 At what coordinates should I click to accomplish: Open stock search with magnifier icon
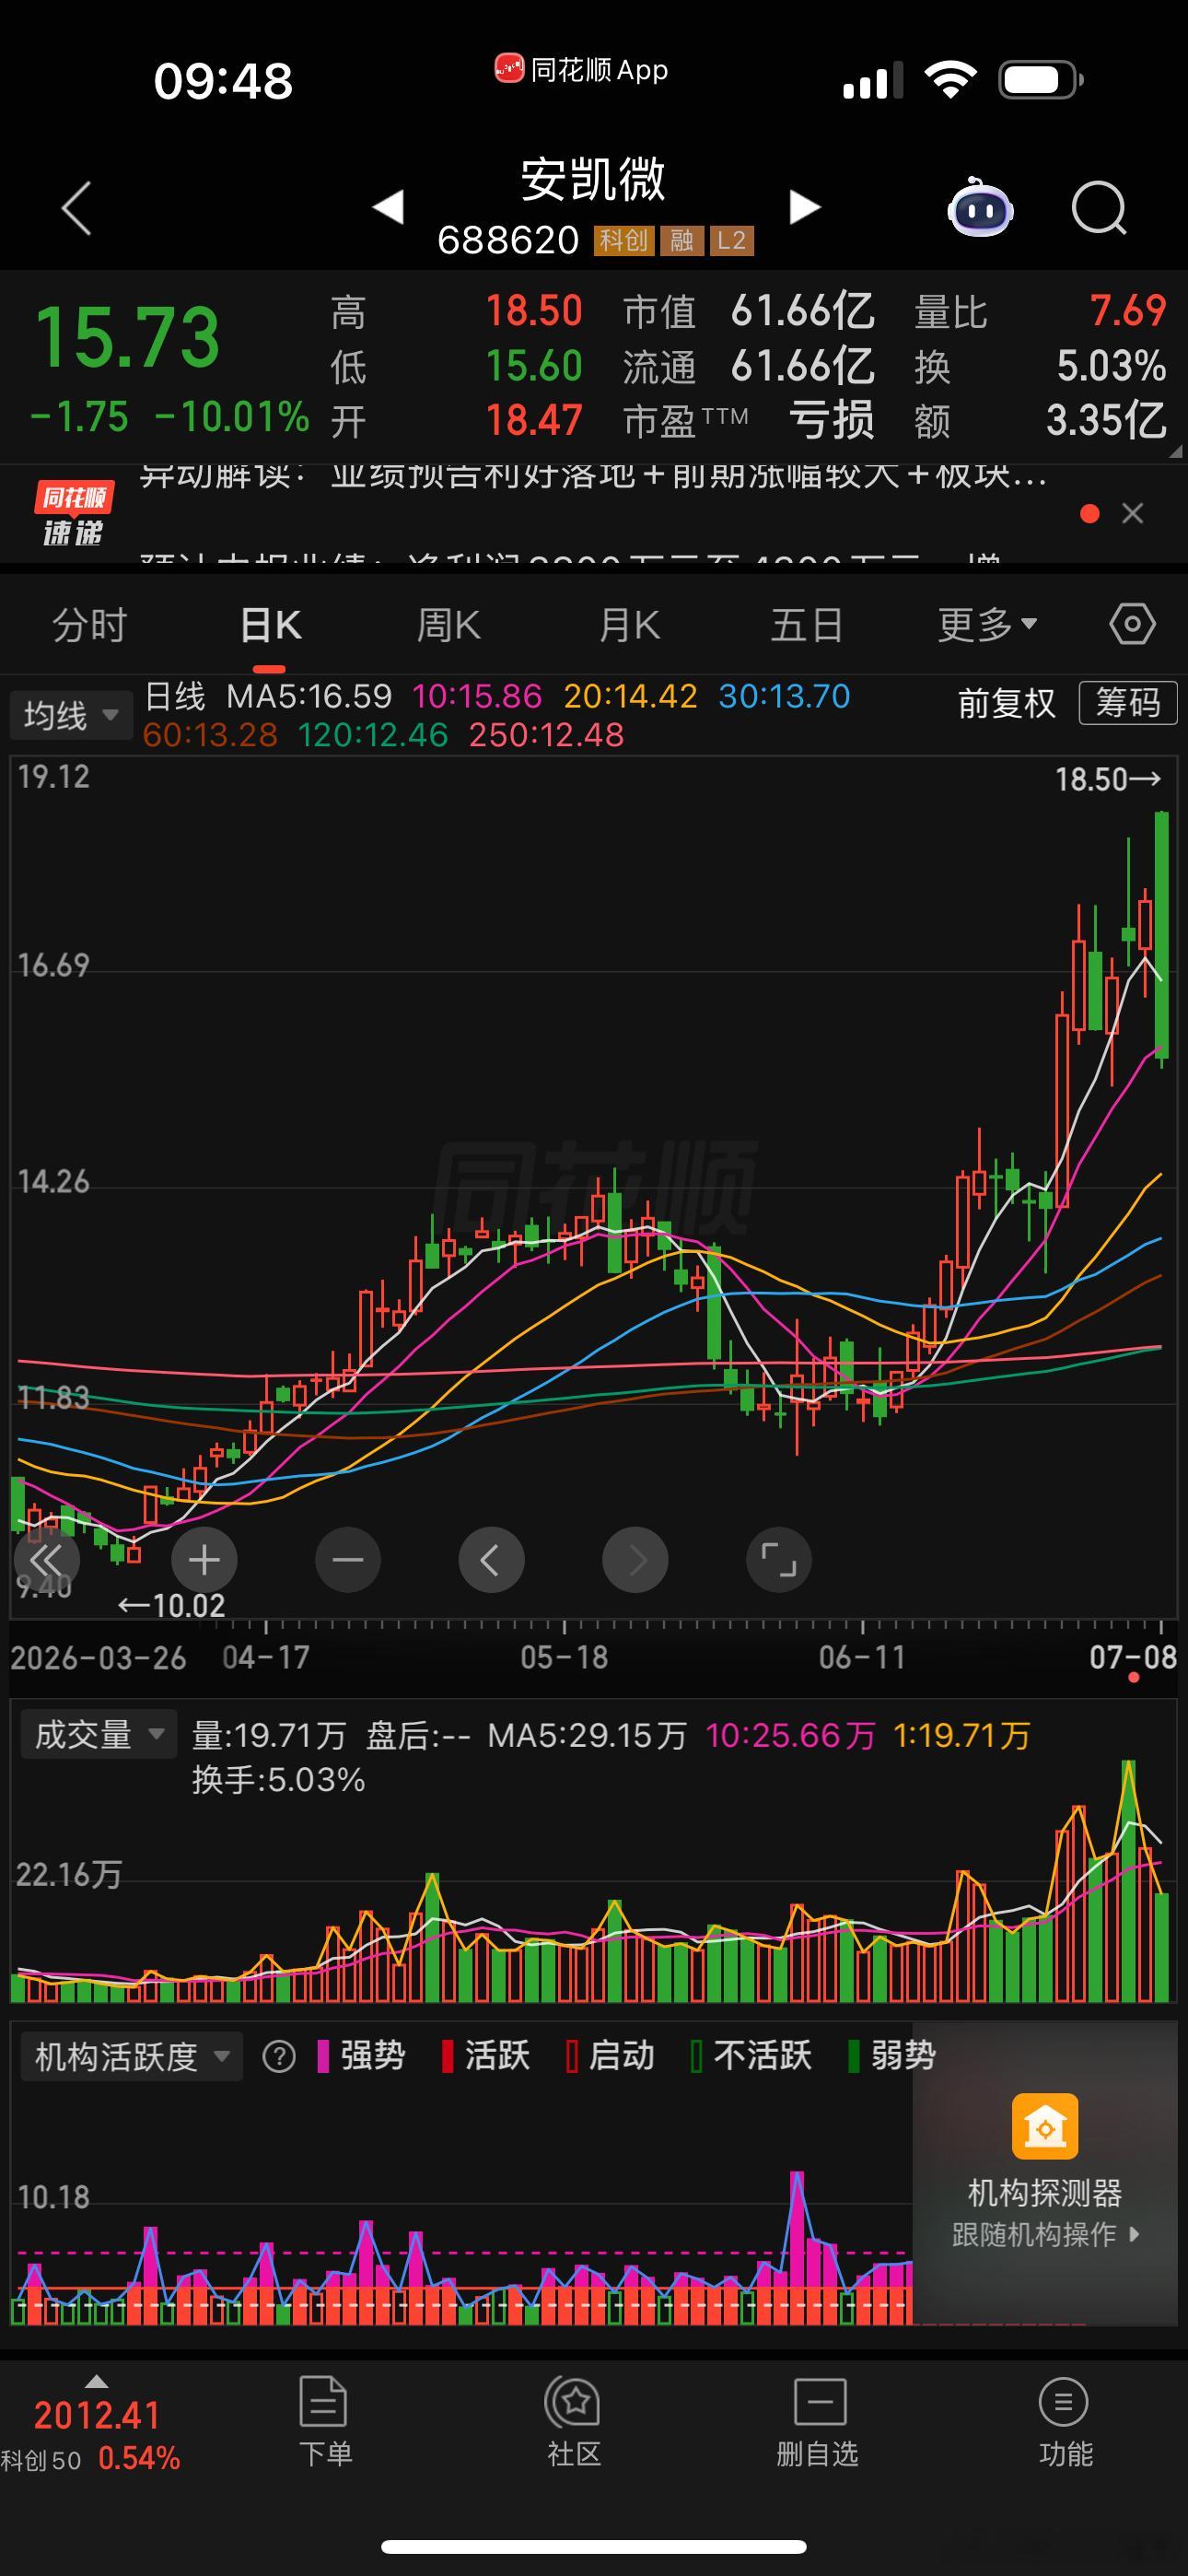pos(1099,207)
